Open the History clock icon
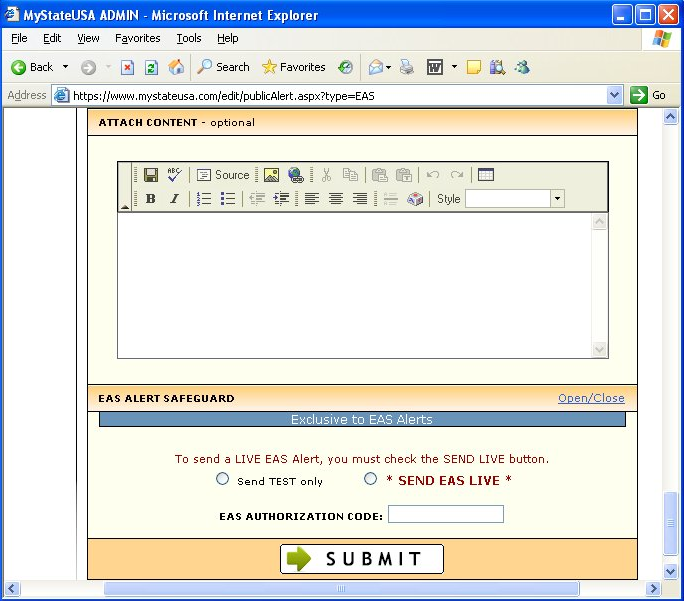This screenshot has width=684, height=601. pyautogui.click(x=345, y=67)
